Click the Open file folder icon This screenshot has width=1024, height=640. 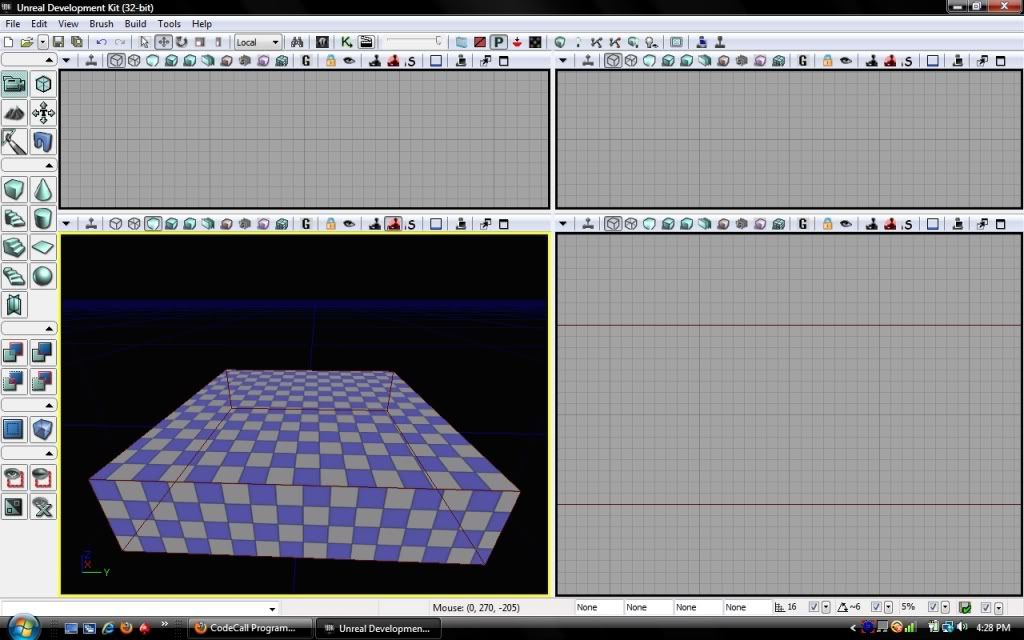click(26, 42)
